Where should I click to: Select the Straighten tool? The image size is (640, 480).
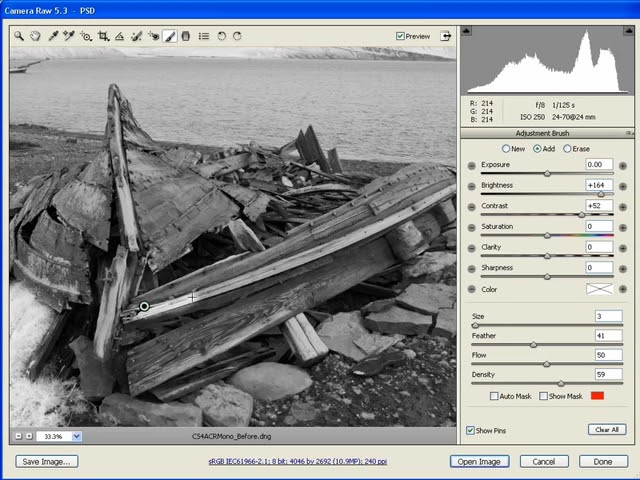point(119,36)
